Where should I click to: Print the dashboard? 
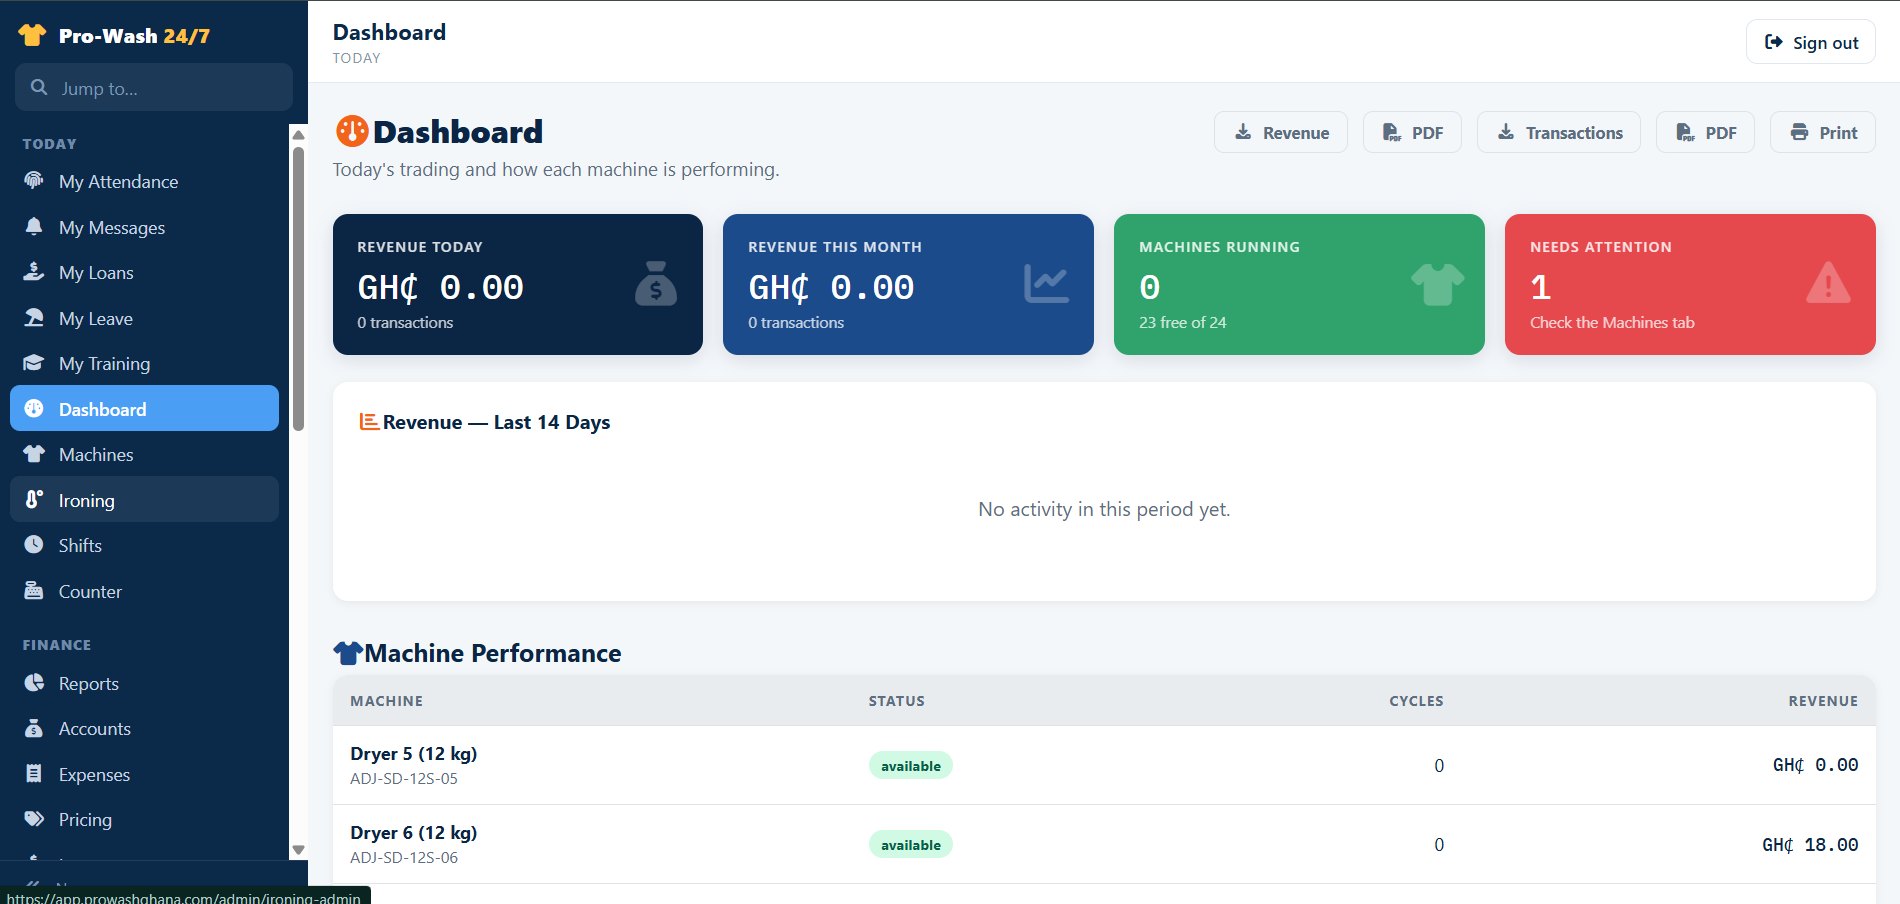(1823, 132)
